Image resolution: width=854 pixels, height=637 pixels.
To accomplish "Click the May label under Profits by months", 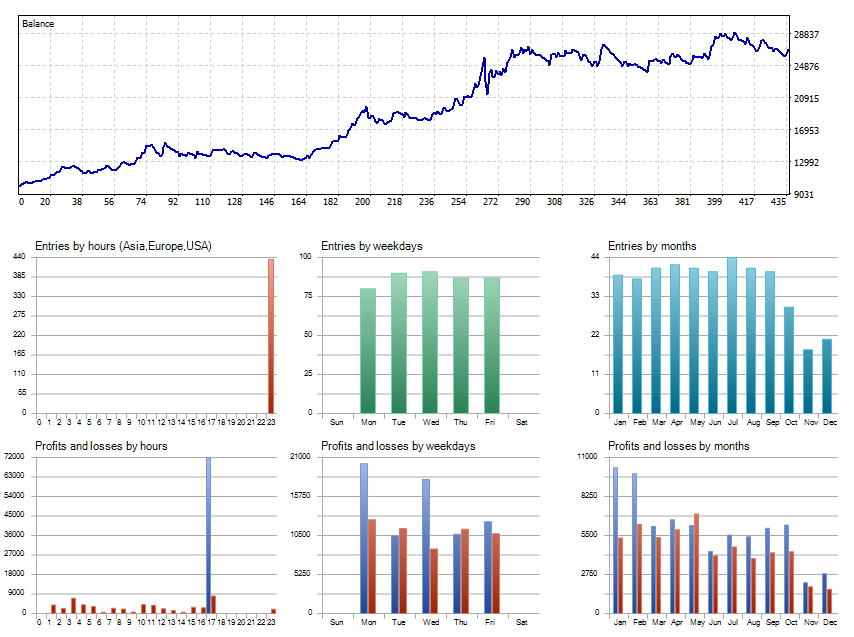I will click(697, 622).
